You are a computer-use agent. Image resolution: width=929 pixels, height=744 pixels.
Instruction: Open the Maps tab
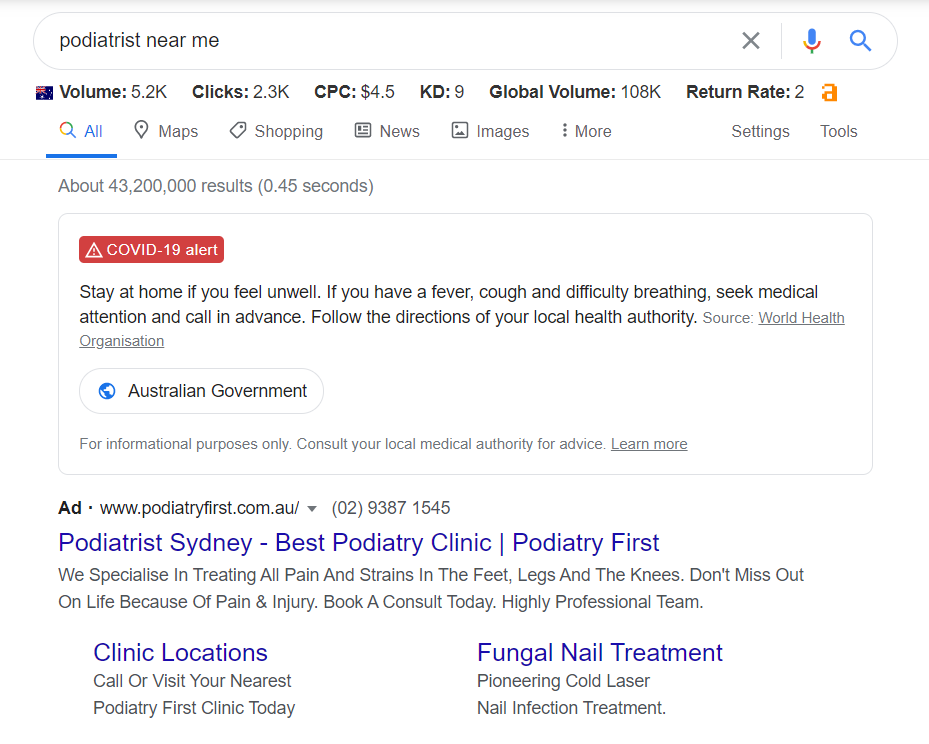[x=166, y=131]
